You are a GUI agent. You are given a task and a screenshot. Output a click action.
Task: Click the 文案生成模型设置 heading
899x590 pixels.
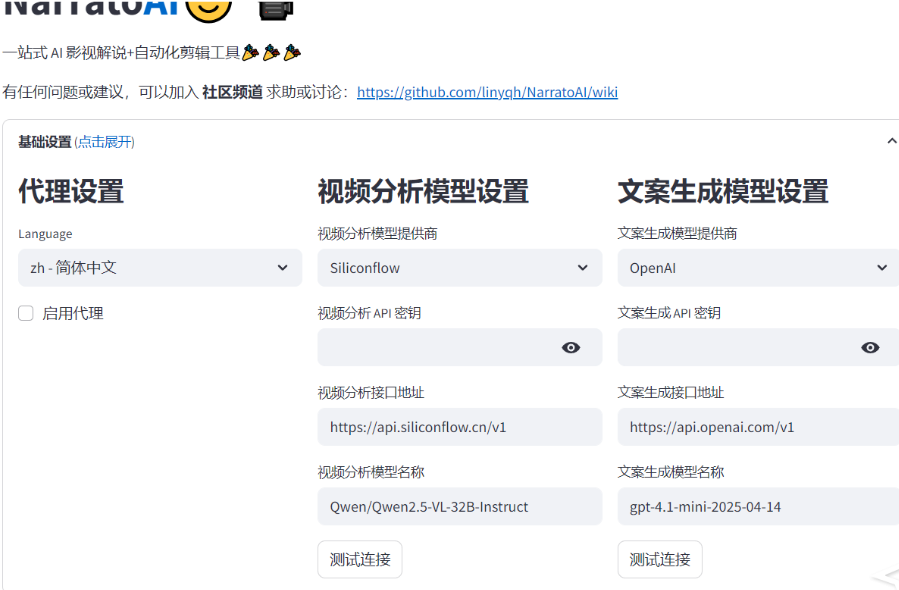[723, 192]
